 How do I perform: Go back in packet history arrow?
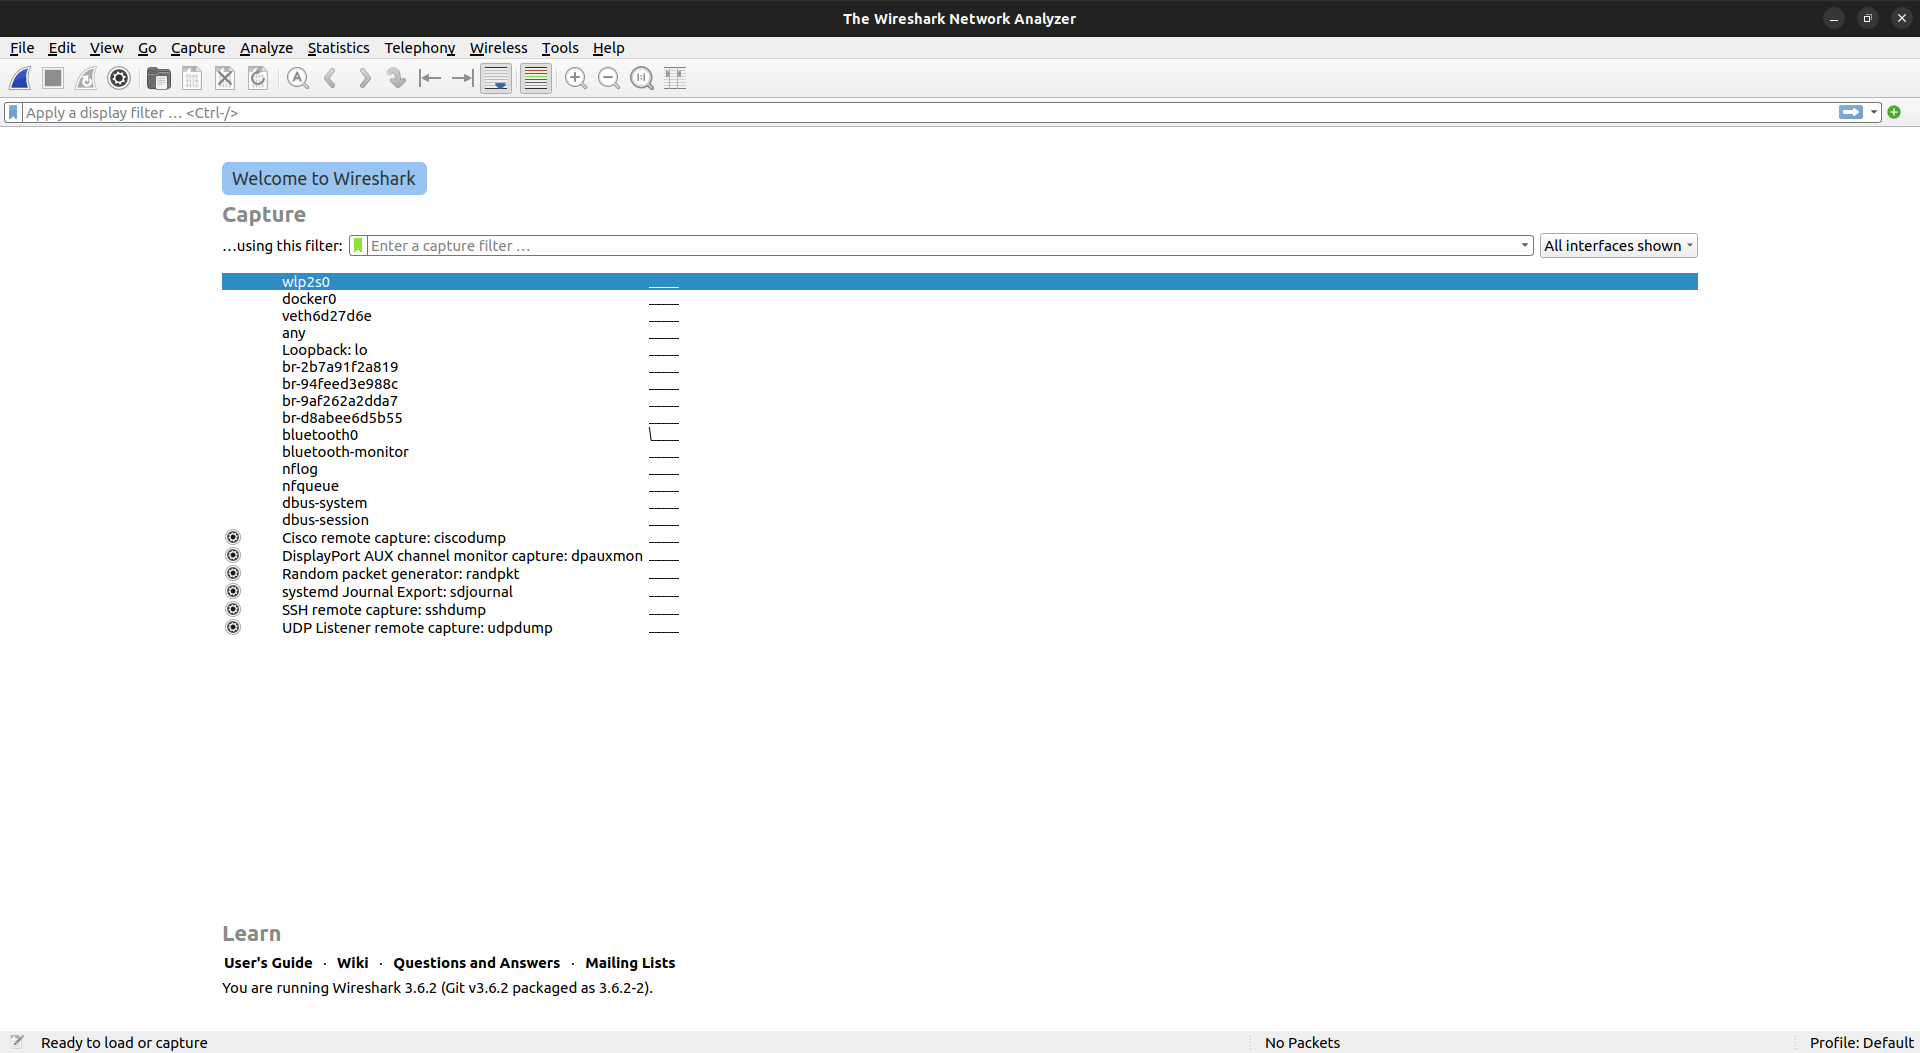(331, 78)
